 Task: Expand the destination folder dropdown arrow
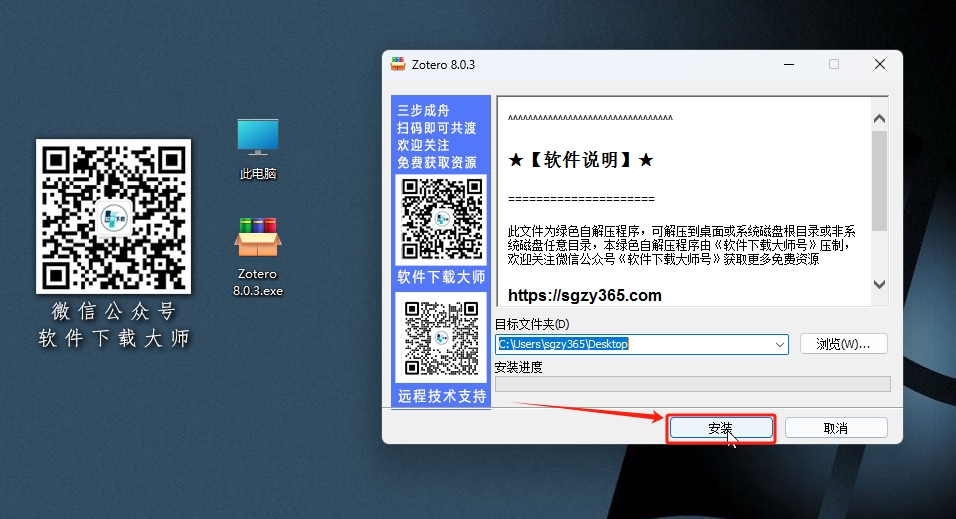(779, 345)
